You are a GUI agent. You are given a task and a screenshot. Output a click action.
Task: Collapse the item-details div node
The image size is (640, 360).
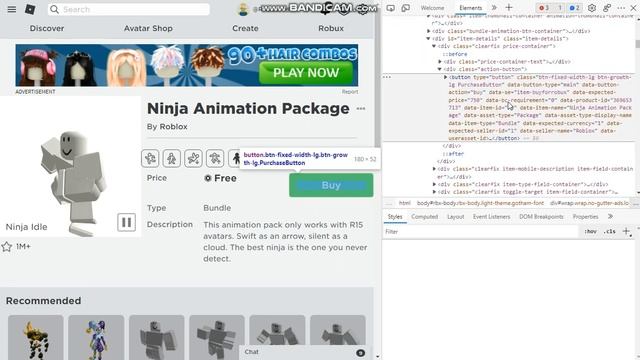(429, 39)
